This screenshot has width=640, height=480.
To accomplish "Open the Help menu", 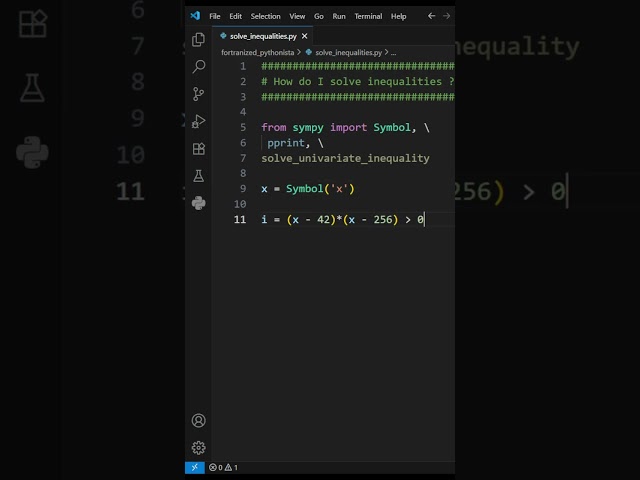I will [398, 16].
